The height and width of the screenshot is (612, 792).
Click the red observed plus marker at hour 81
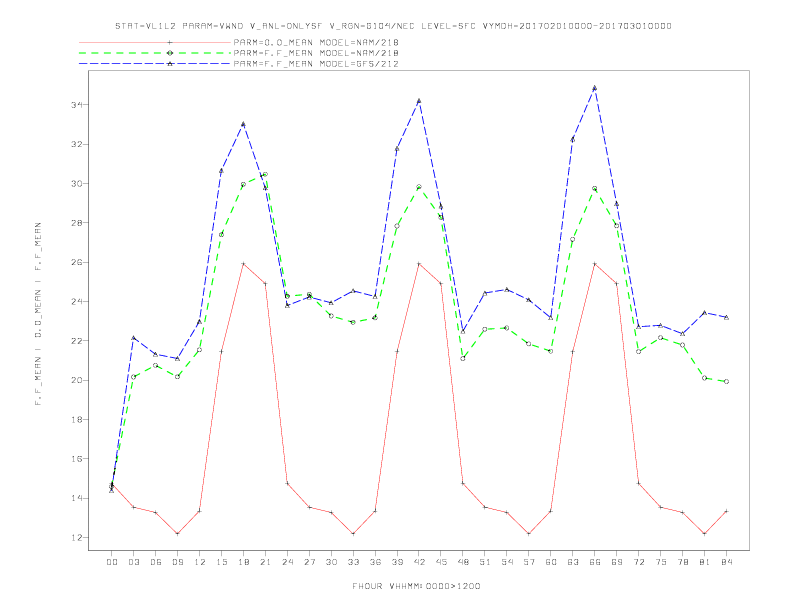[x=705, y=534]
